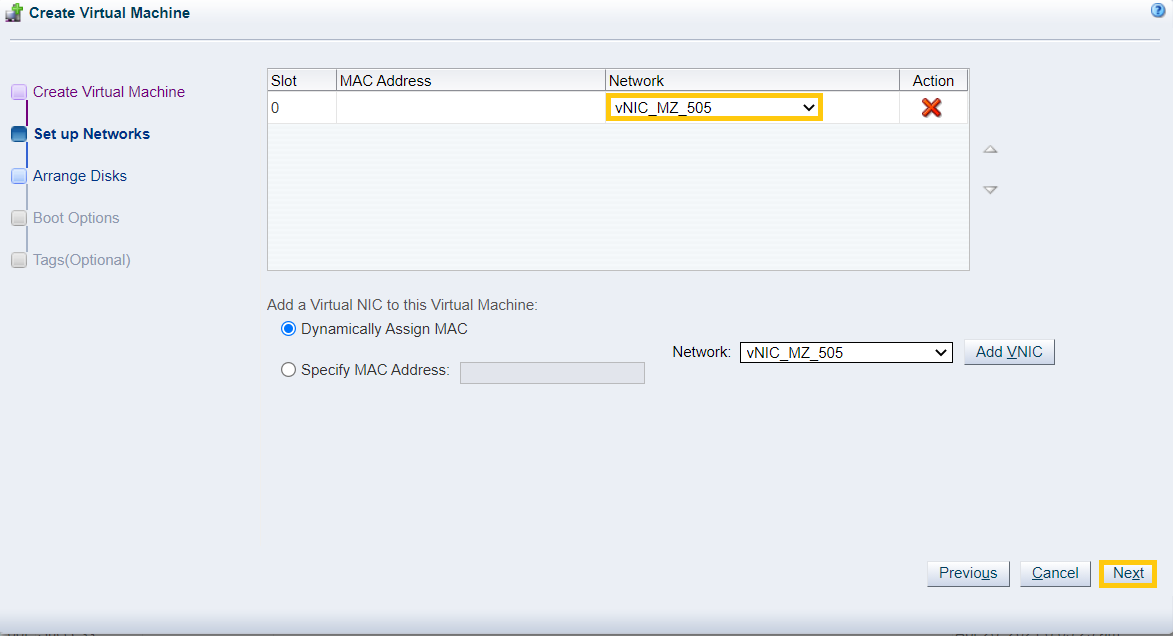Viewport: 1173px width, 636px height.
Task: Click the Action column header
Action: (934, 80)
